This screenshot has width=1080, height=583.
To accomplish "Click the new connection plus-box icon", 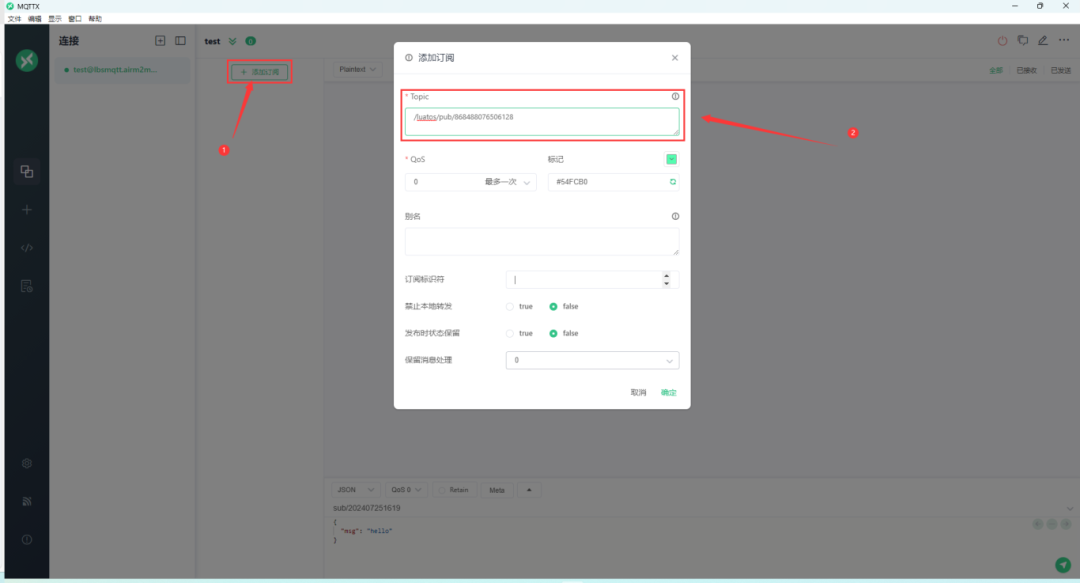I will (160, 41).
